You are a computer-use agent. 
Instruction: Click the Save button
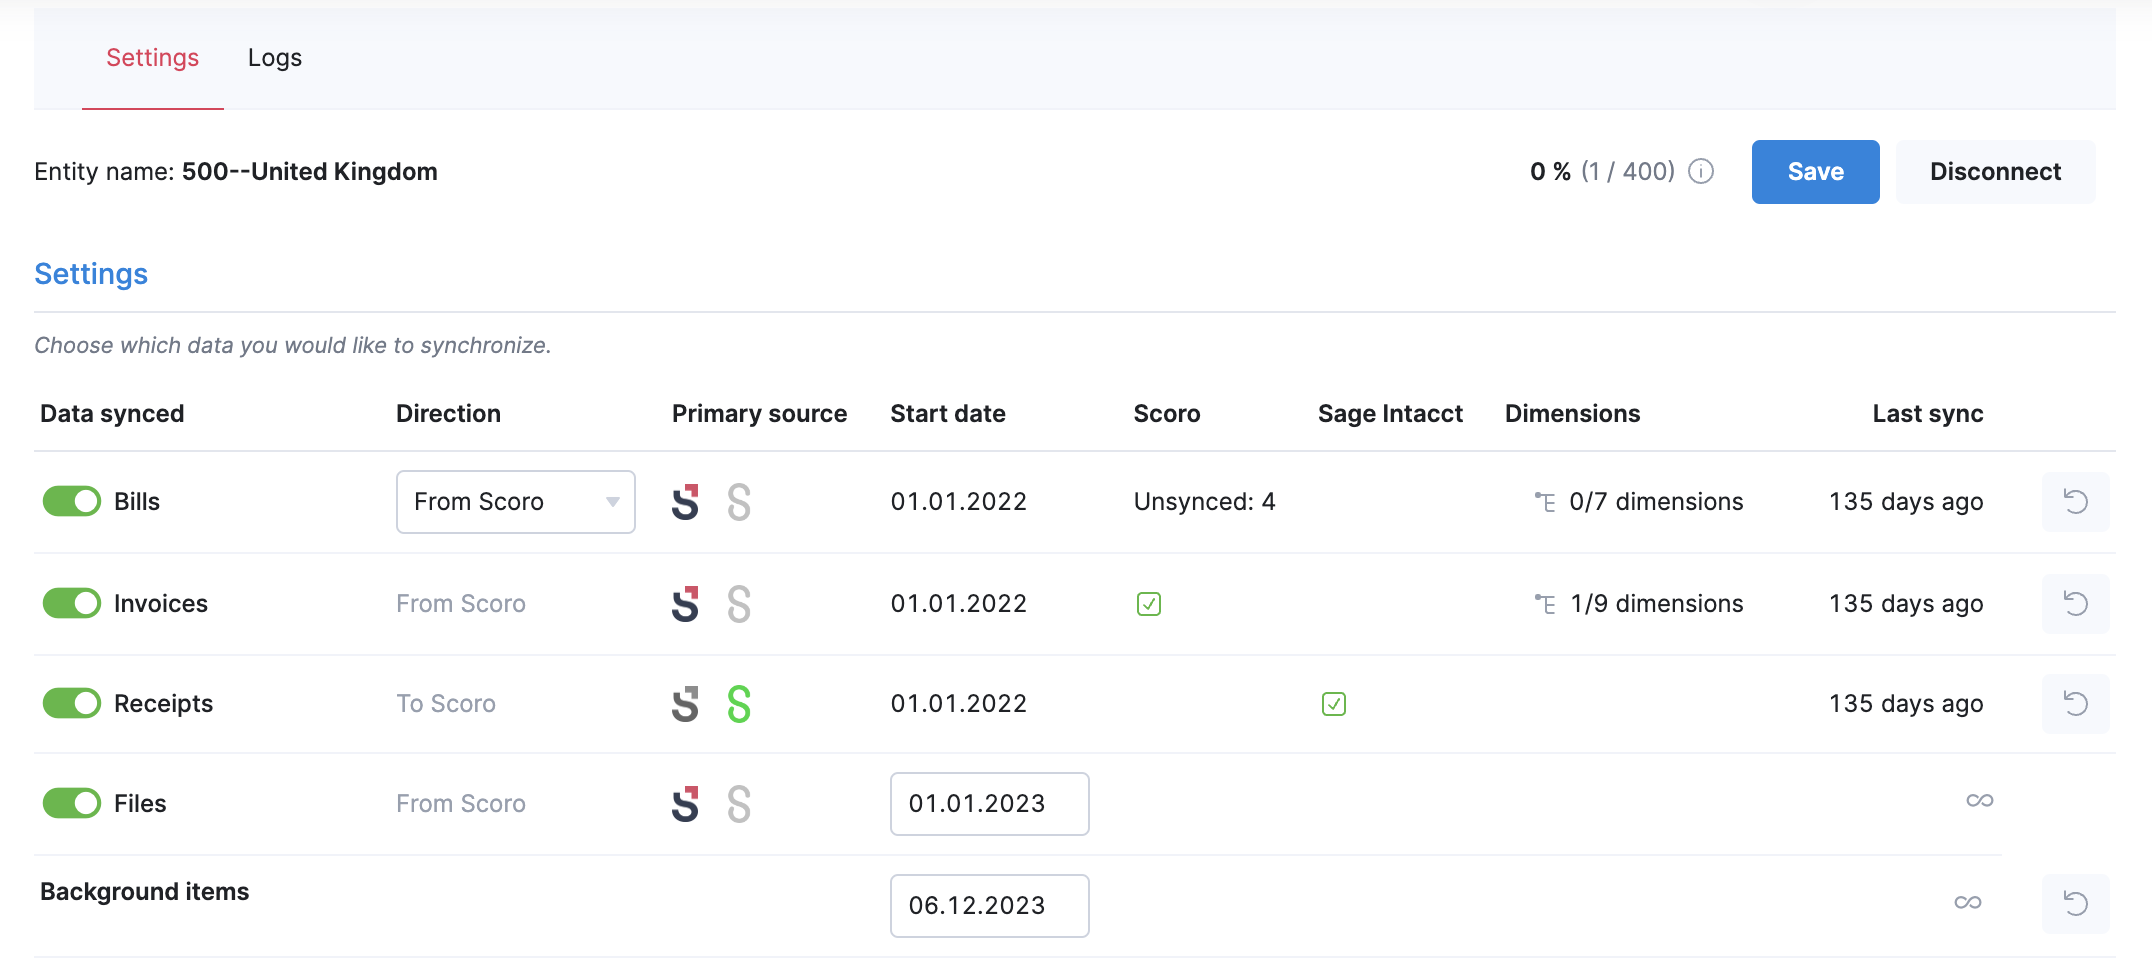click(x=1815, y=171)
